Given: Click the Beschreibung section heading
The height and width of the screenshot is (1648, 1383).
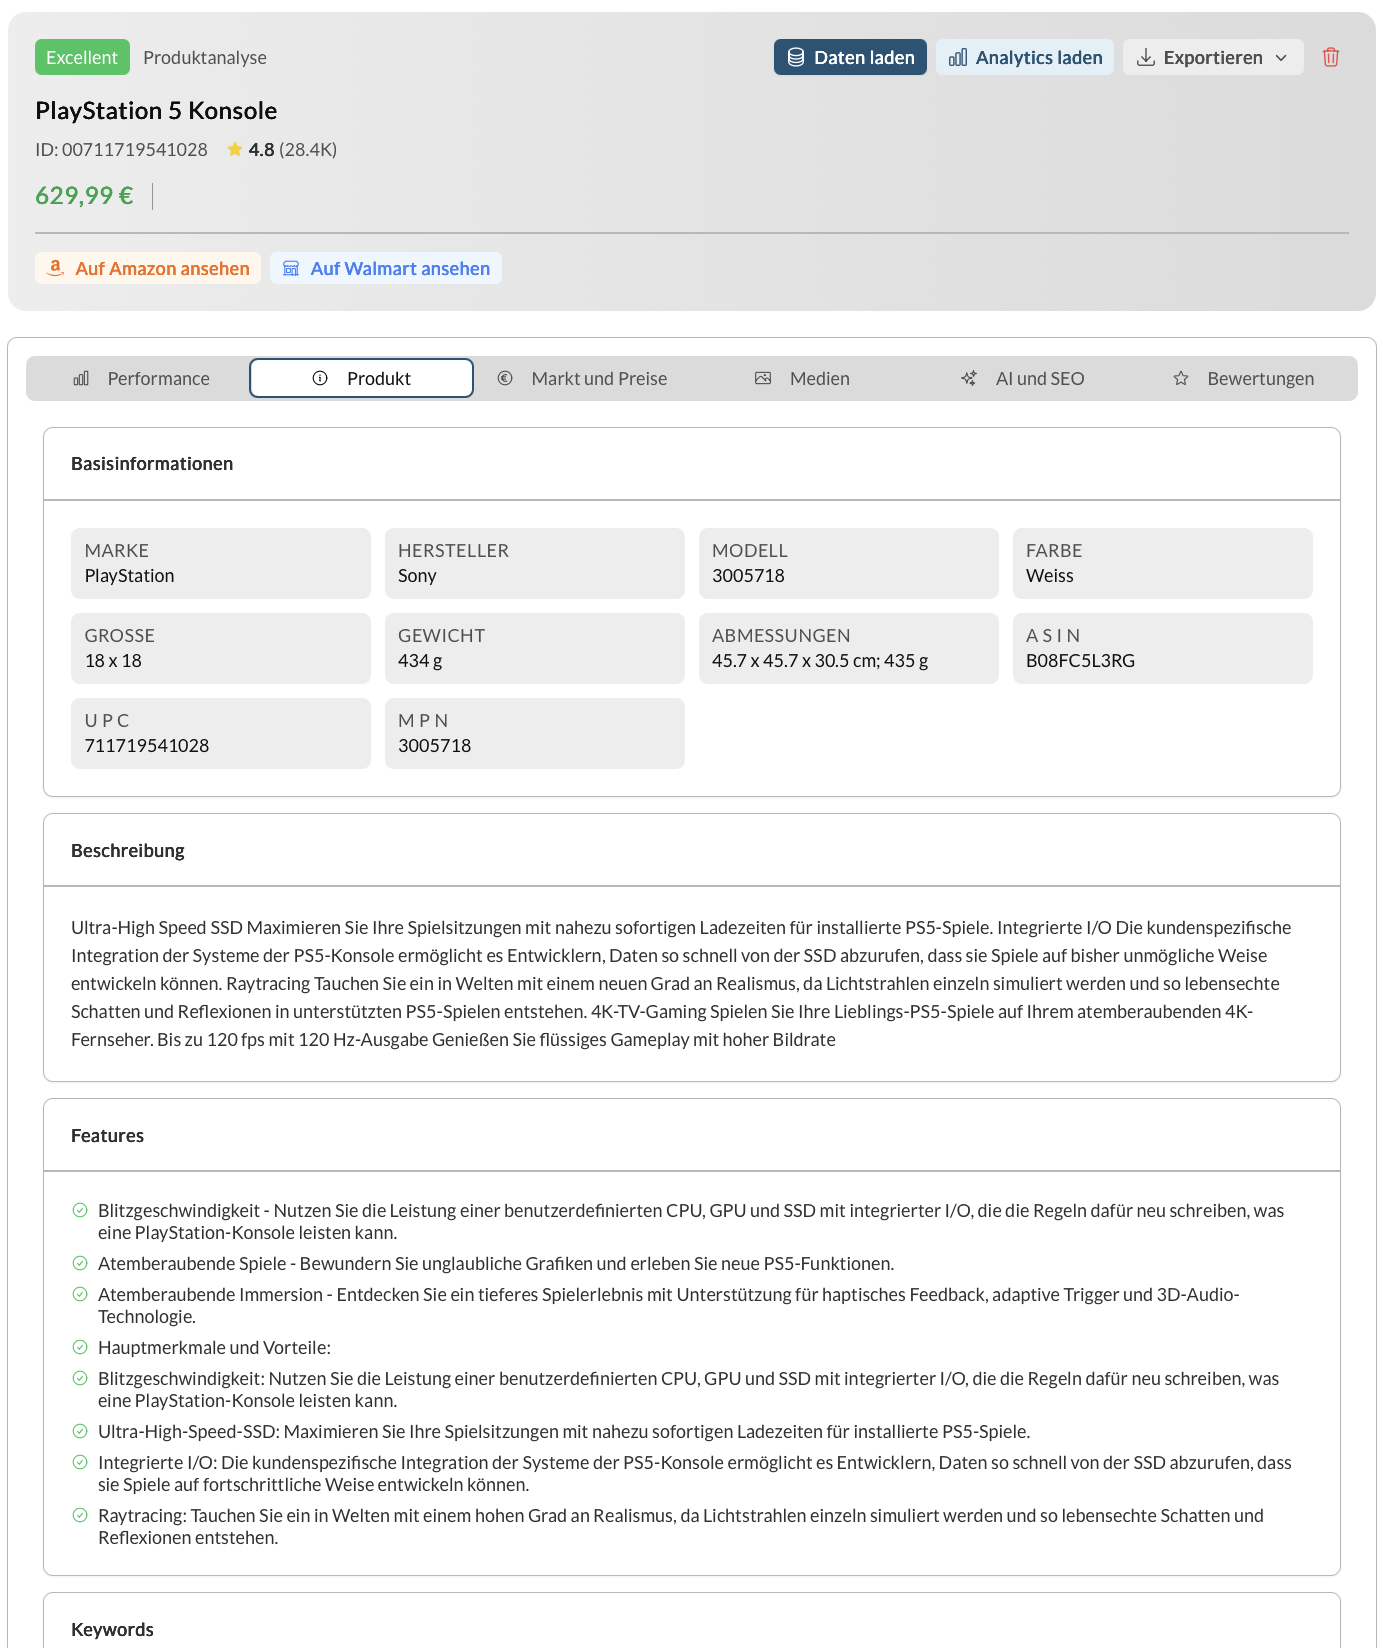Looking at the screenshot, I should [128, 851].
